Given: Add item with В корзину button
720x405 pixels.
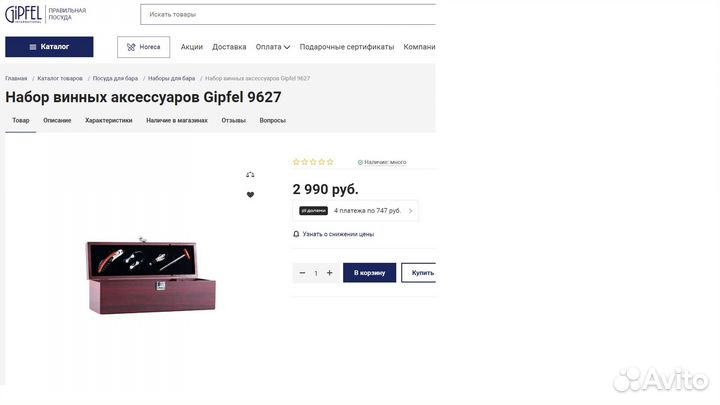Looking at the screenshot, I should pos(369,273).
